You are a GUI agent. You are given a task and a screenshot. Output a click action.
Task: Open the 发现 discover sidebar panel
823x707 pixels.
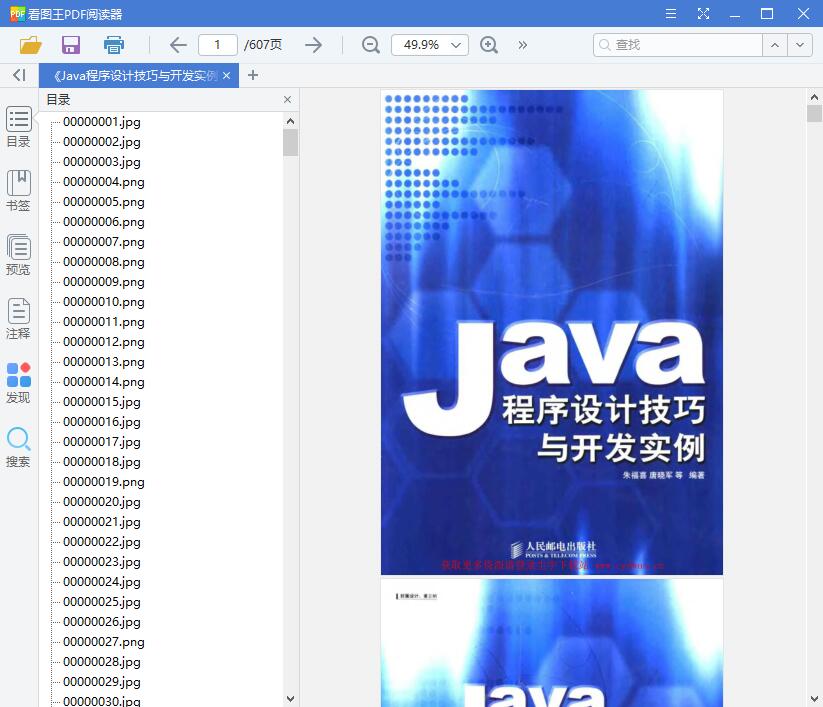18,383
